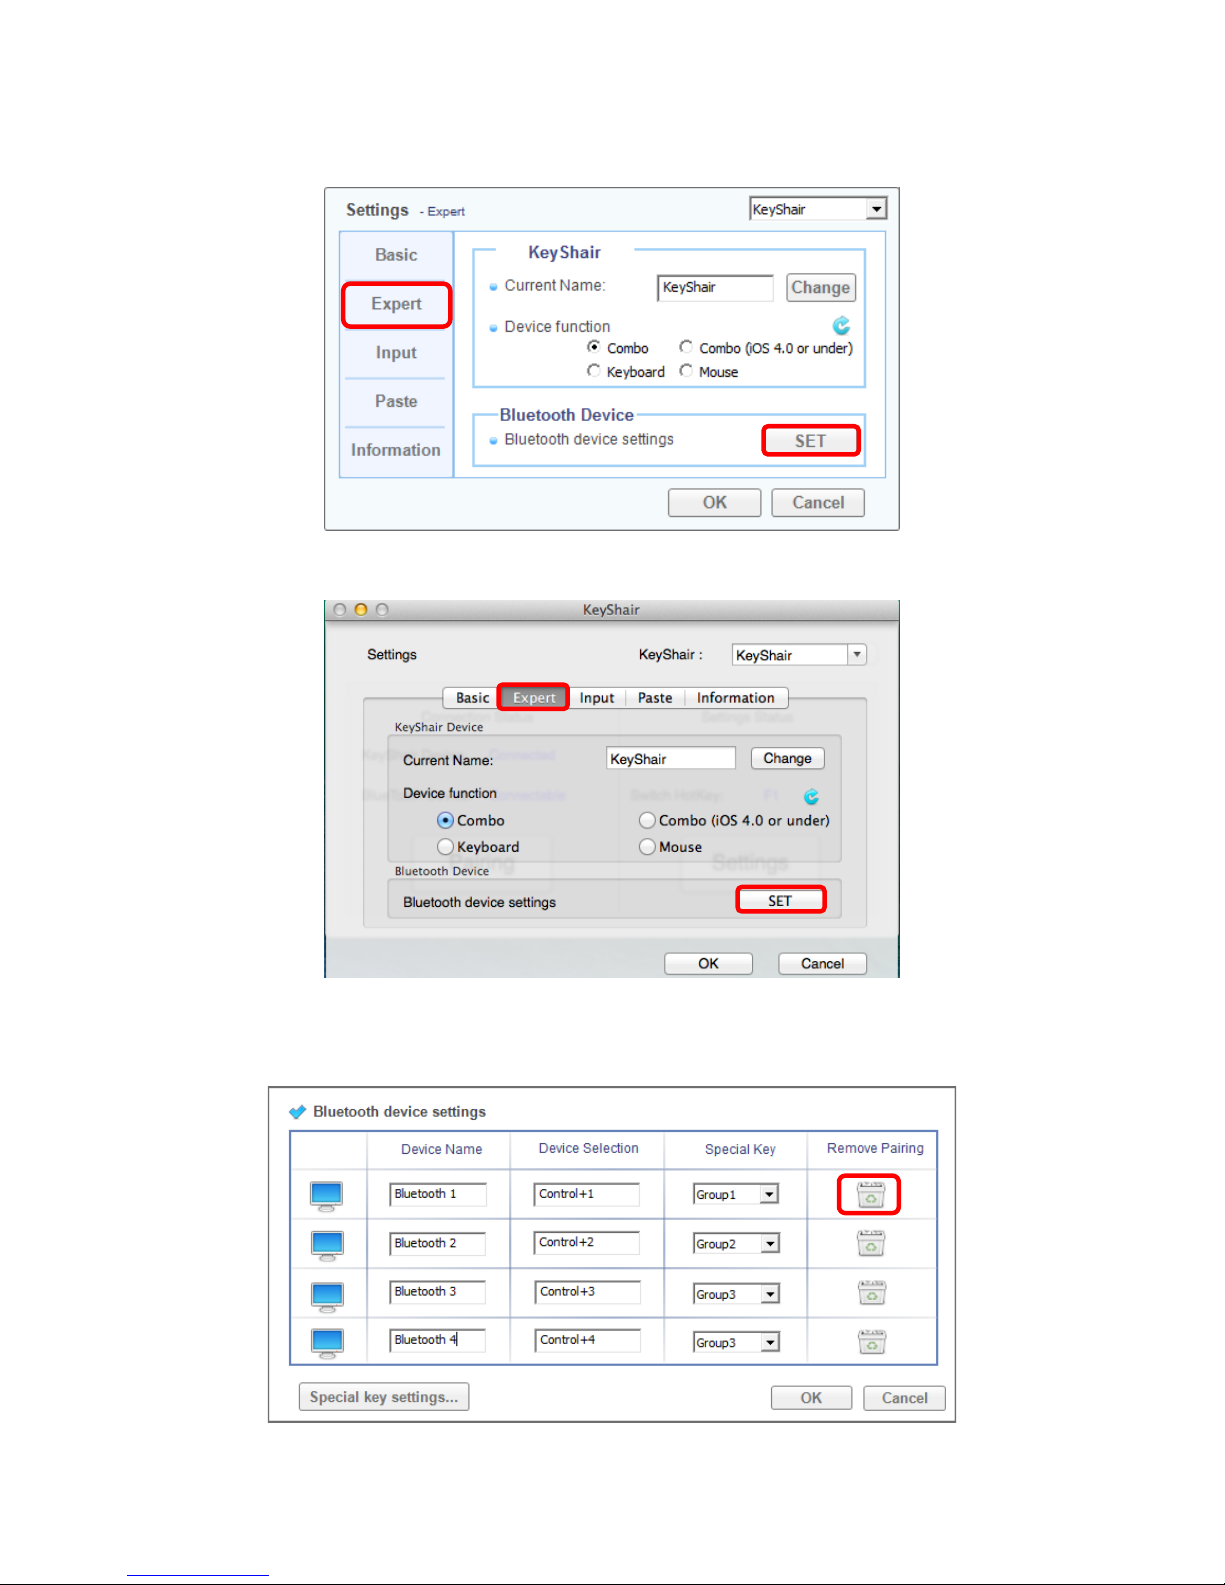The height and width of the screenshot is (1585, 1225).
Task: Click SET for Bluetooth device settings in Windows dialog
Action: [x=811, y=441]
